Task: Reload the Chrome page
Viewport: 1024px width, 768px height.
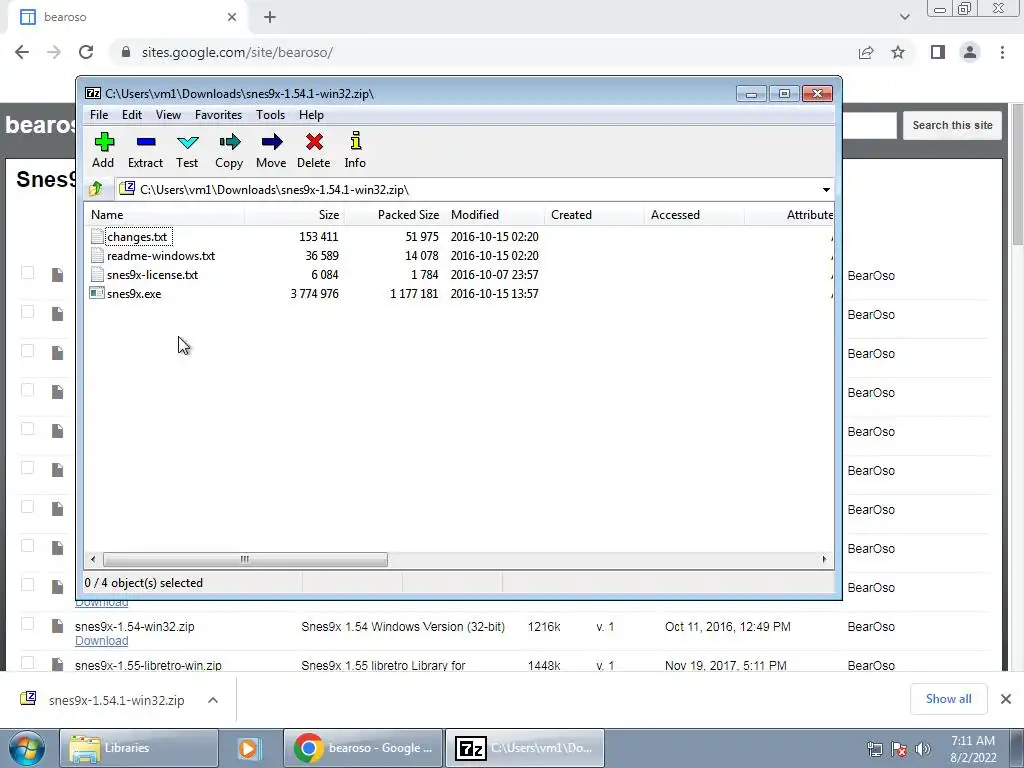Action: (86, 52)
